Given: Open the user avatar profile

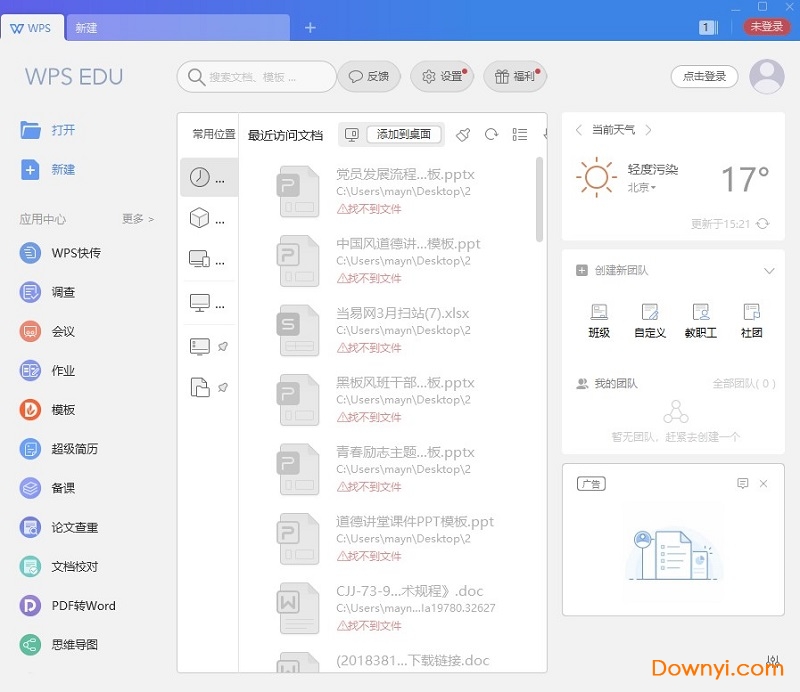Looking at the screenshot, I should coord(766,77).
